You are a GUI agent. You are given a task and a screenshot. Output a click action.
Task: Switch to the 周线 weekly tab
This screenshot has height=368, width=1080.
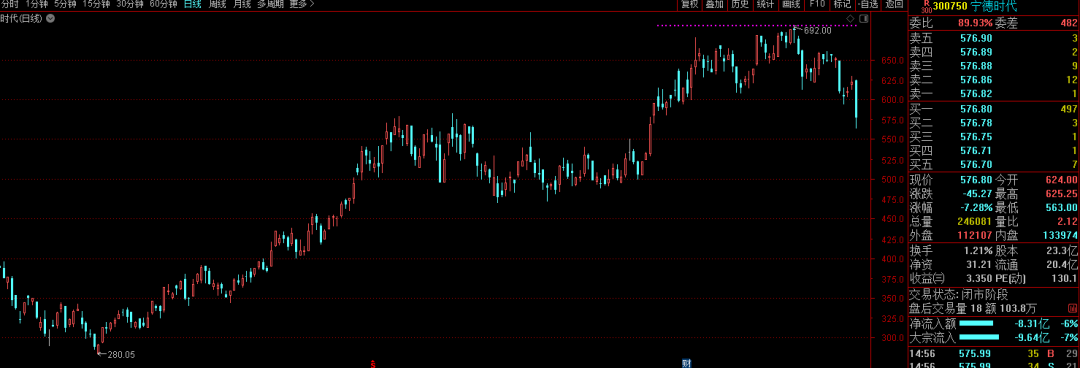[217, 4]
